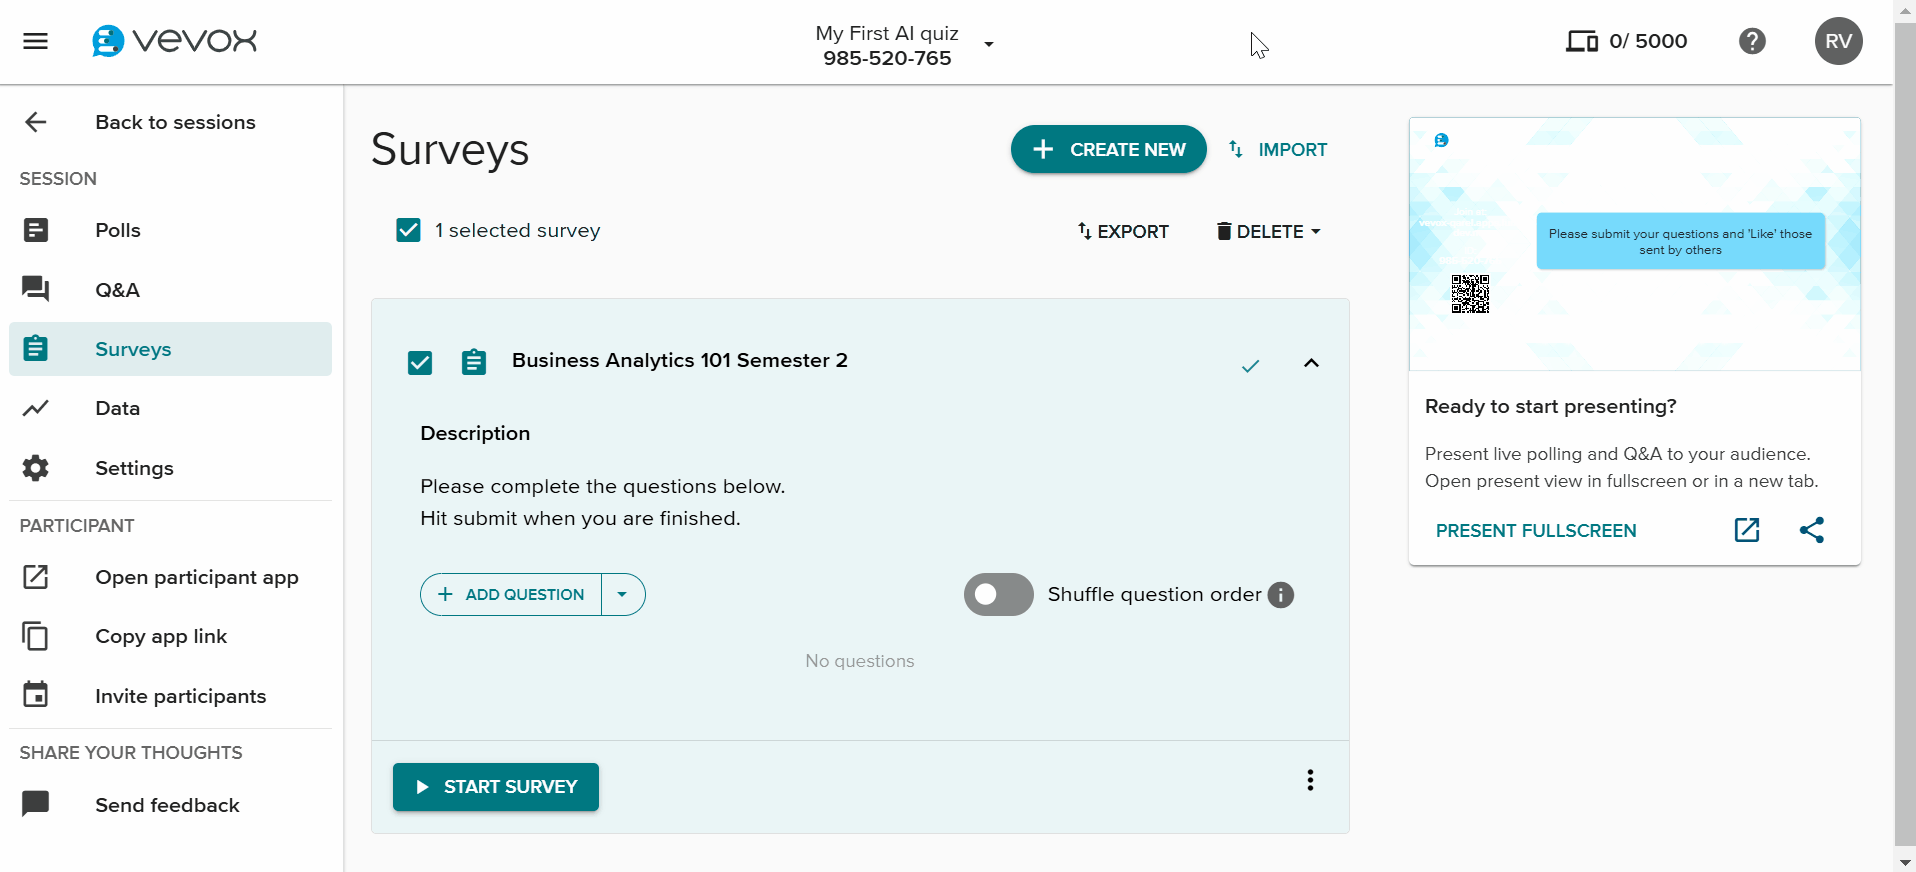Click the checkmark icon on survey header
Image resolution: width=1916 pixels, height=872 pixels.
(1250, 366)
